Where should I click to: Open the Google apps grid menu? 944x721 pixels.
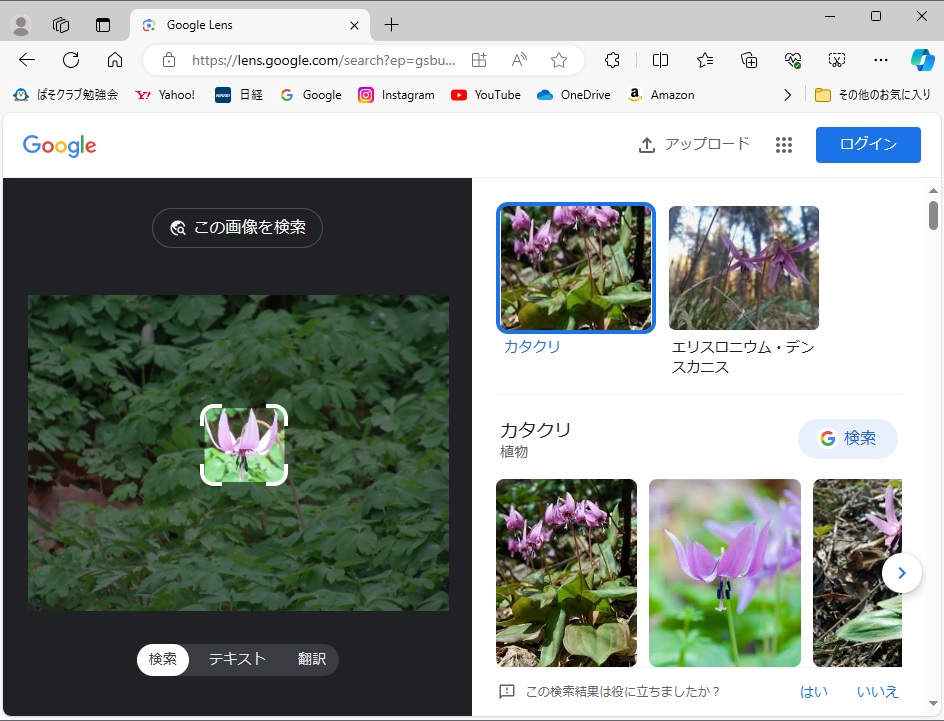coord(783,145)
